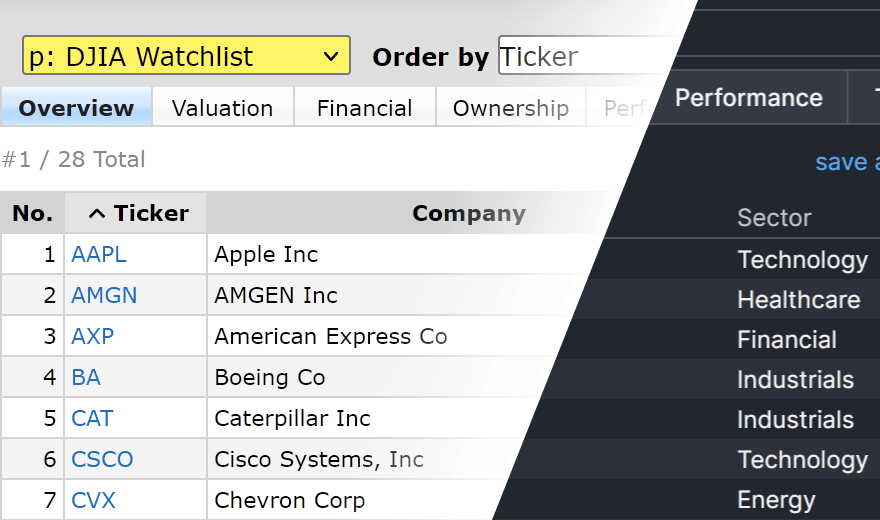Click the CVX ticker link
This screenshot has width=880, height=520.
pyautogui.click(x=93, y=501)
